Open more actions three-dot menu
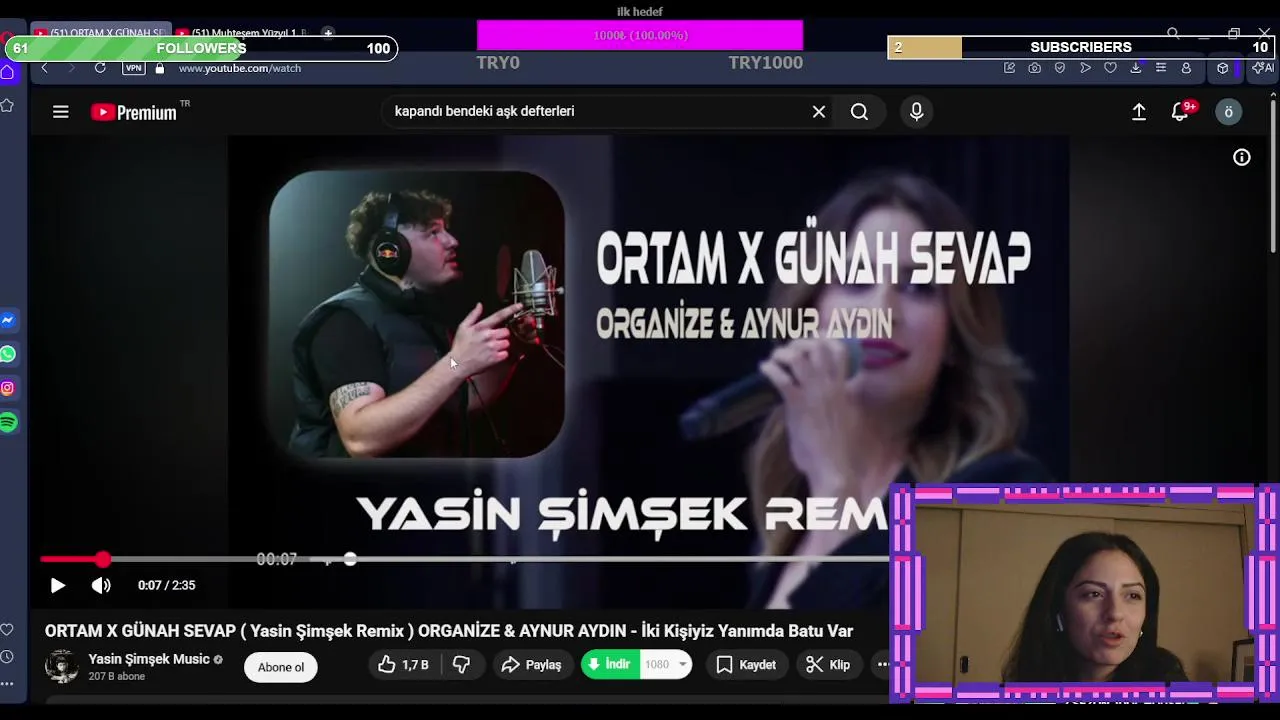This screenshot has width=1280, height=720. pyautogui.click(x=882, y=665)
